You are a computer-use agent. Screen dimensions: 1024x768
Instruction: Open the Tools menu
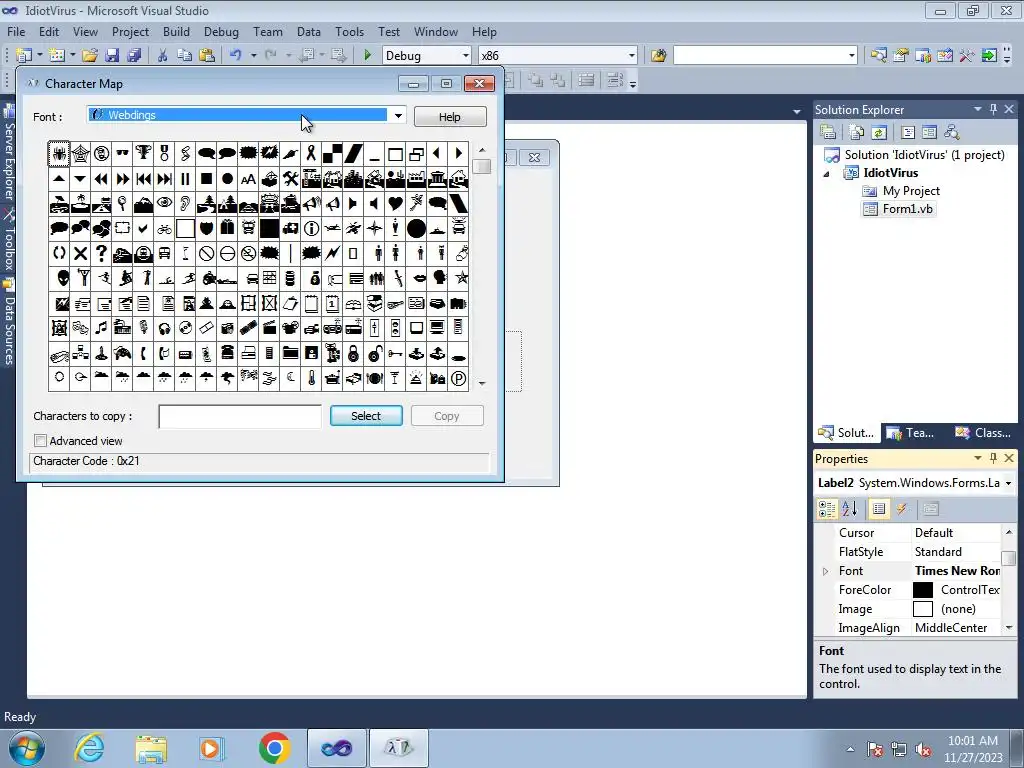coord(349,31)
